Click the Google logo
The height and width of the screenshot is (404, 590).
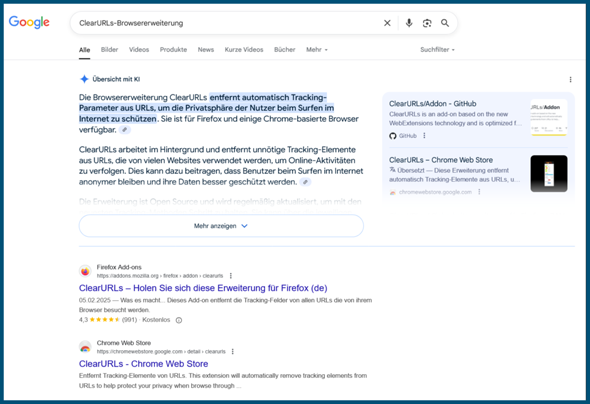tap(29, 22)
